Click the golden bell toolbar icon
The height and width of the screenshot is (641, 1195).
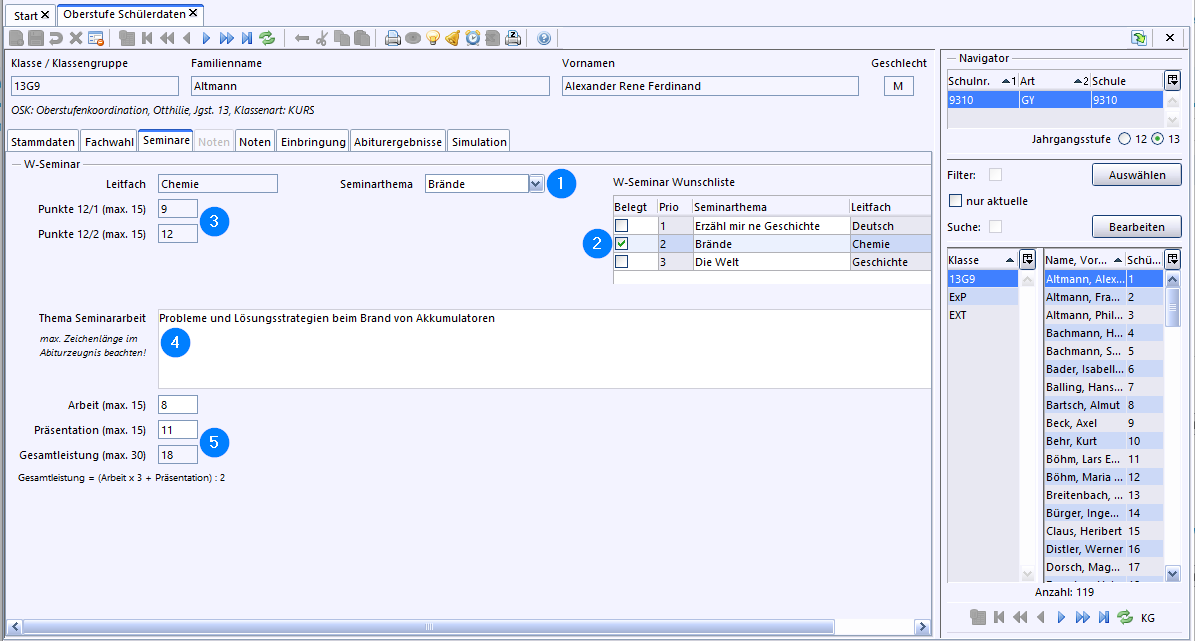[x=453, y=38]
